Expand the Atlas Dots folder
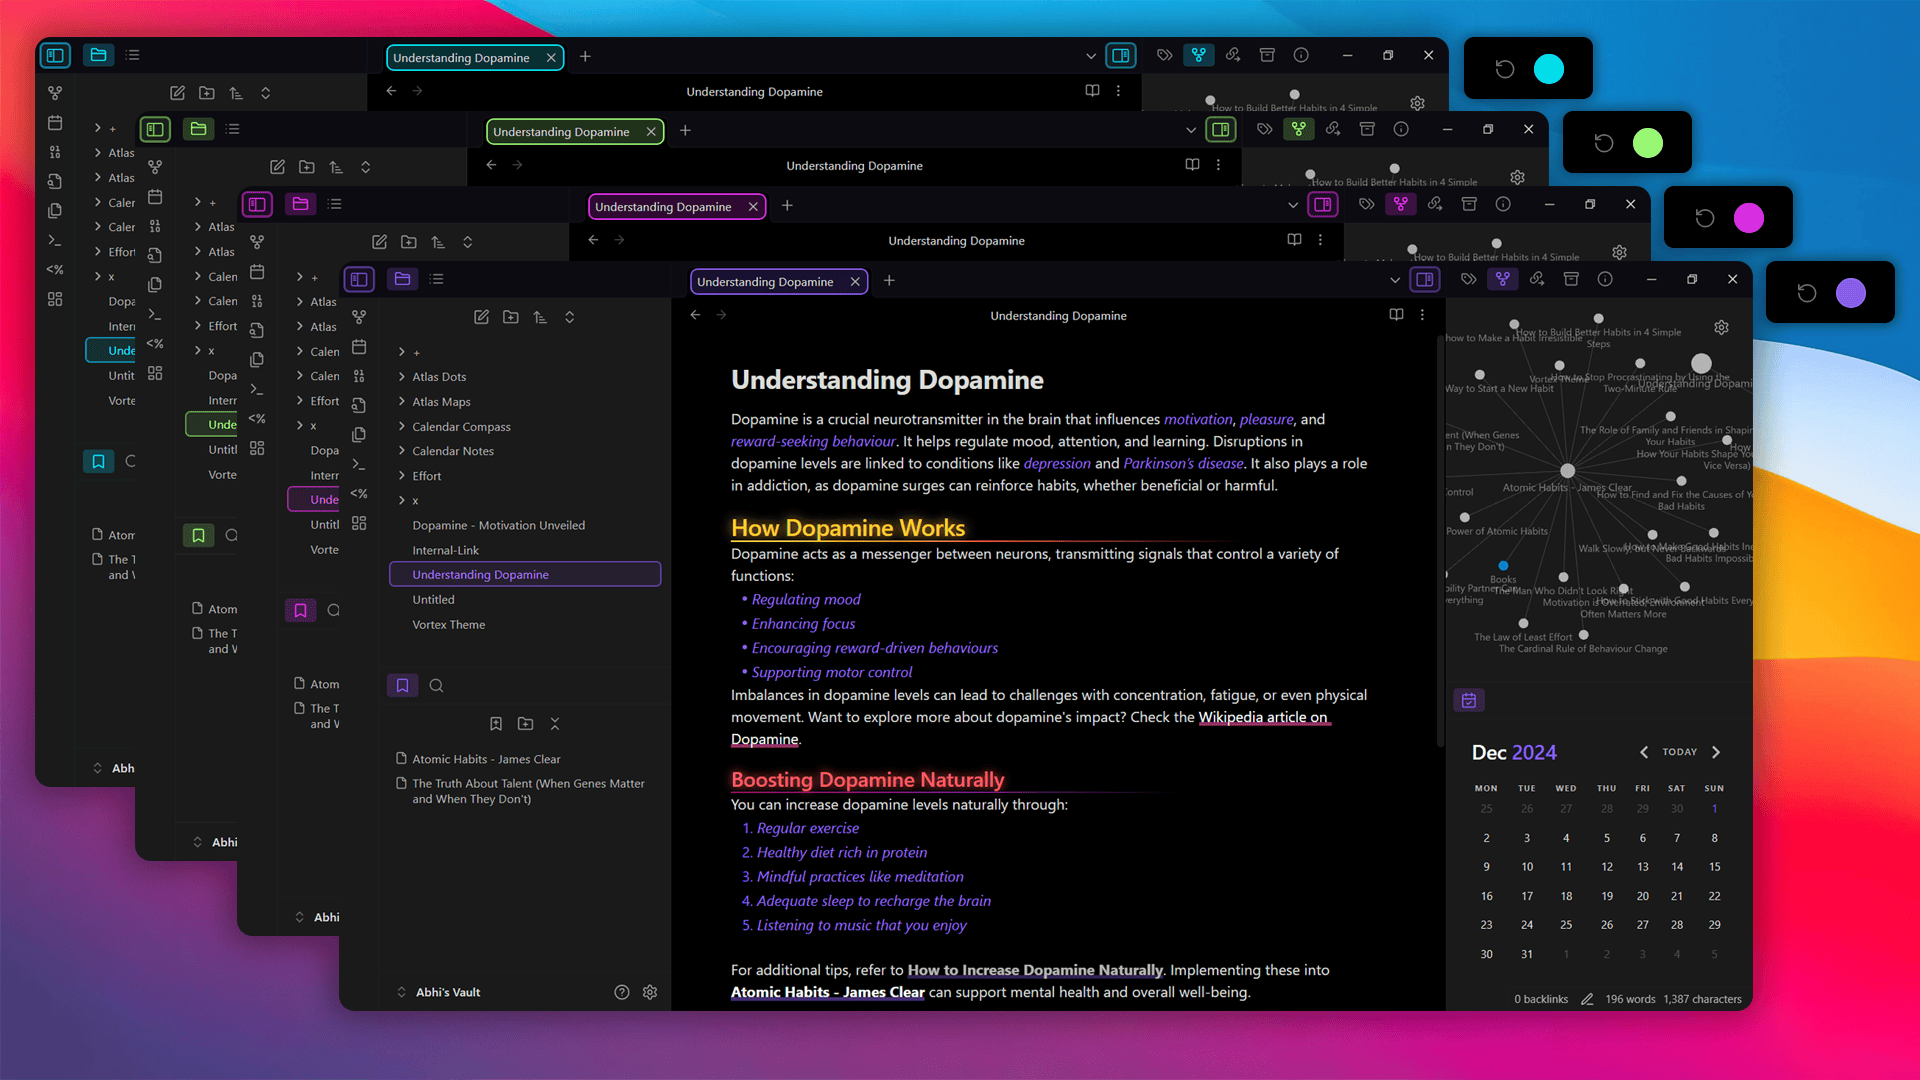1920x1080 pixels. point(439,377)
